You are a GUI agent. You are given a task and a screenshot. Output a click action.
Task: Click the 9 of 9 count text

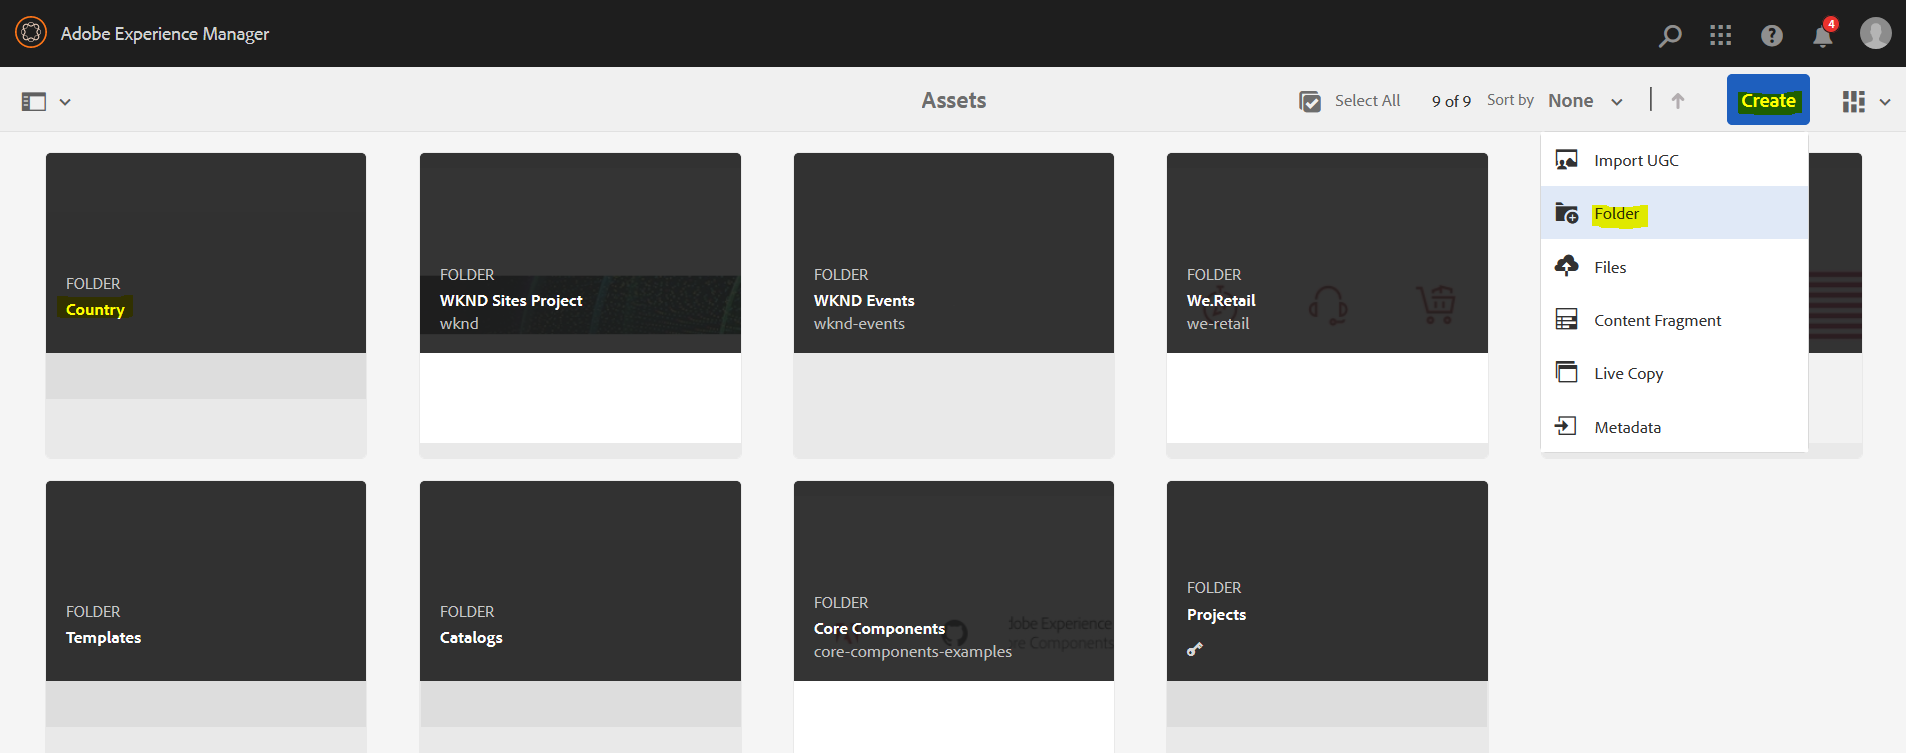pyautogui.click(x=1451, y=101)
